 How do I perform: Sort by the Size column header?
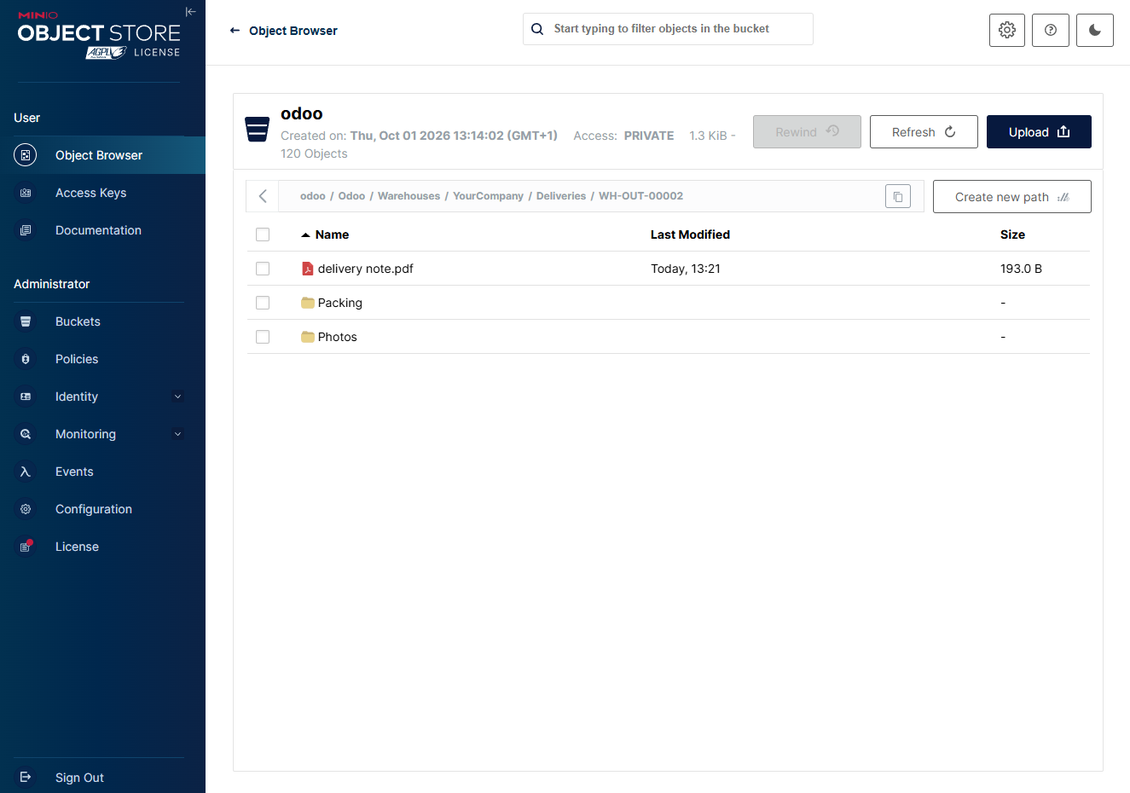[x=1012, y=234]
